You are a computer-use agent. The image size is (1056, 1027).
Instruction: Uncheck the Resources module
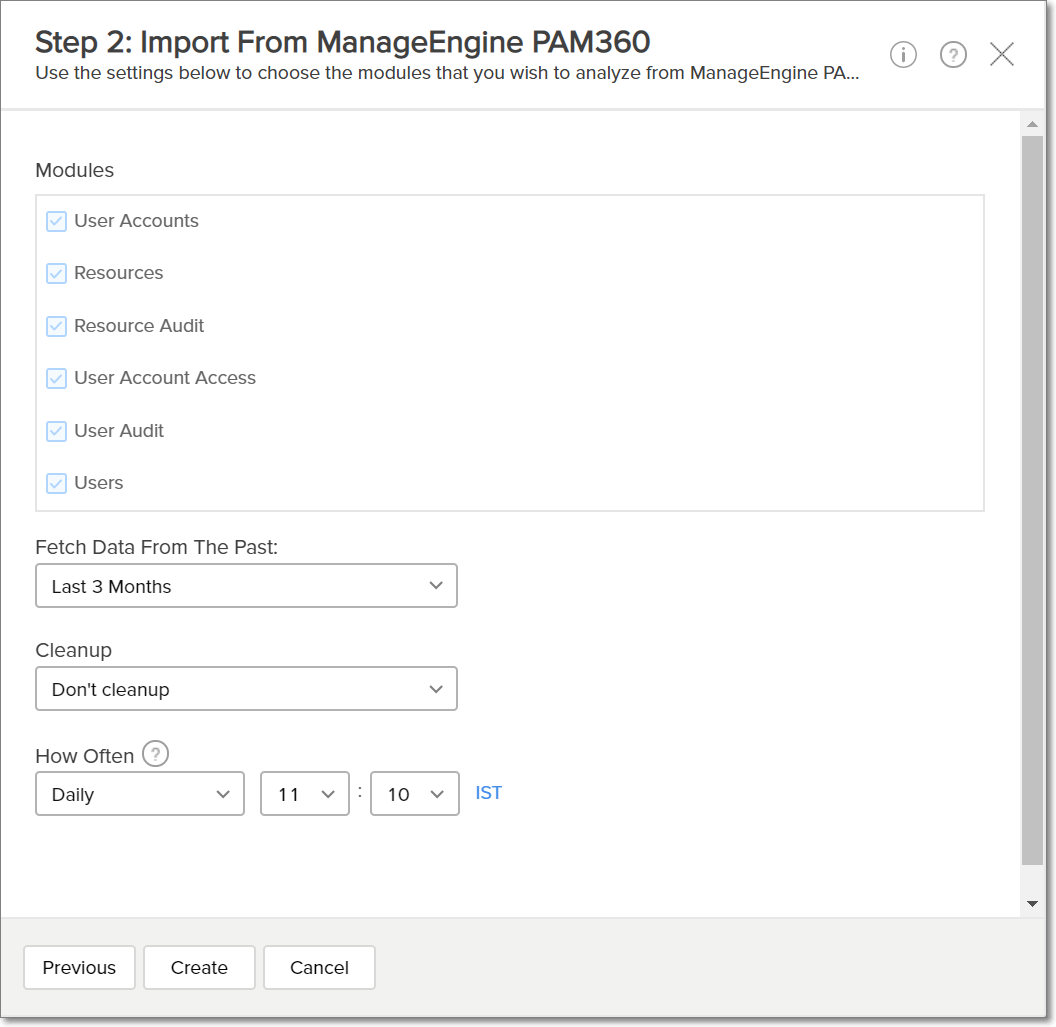click(57, 273)
